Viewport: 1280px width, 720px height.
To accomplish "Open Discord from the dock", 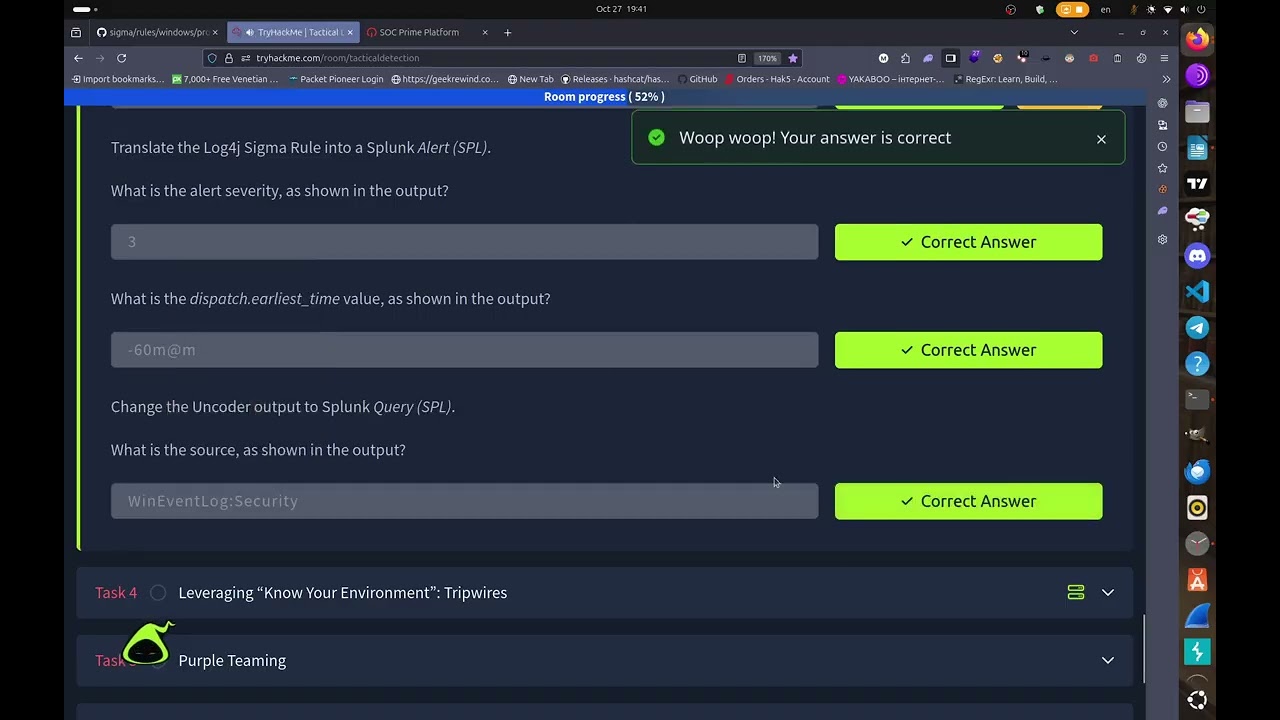I will coord(1197,256).
